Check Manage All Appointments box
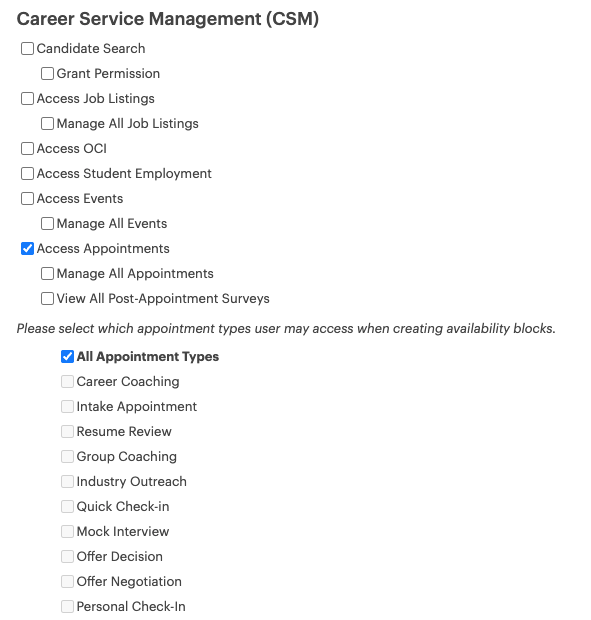 [x=47, y=274]
